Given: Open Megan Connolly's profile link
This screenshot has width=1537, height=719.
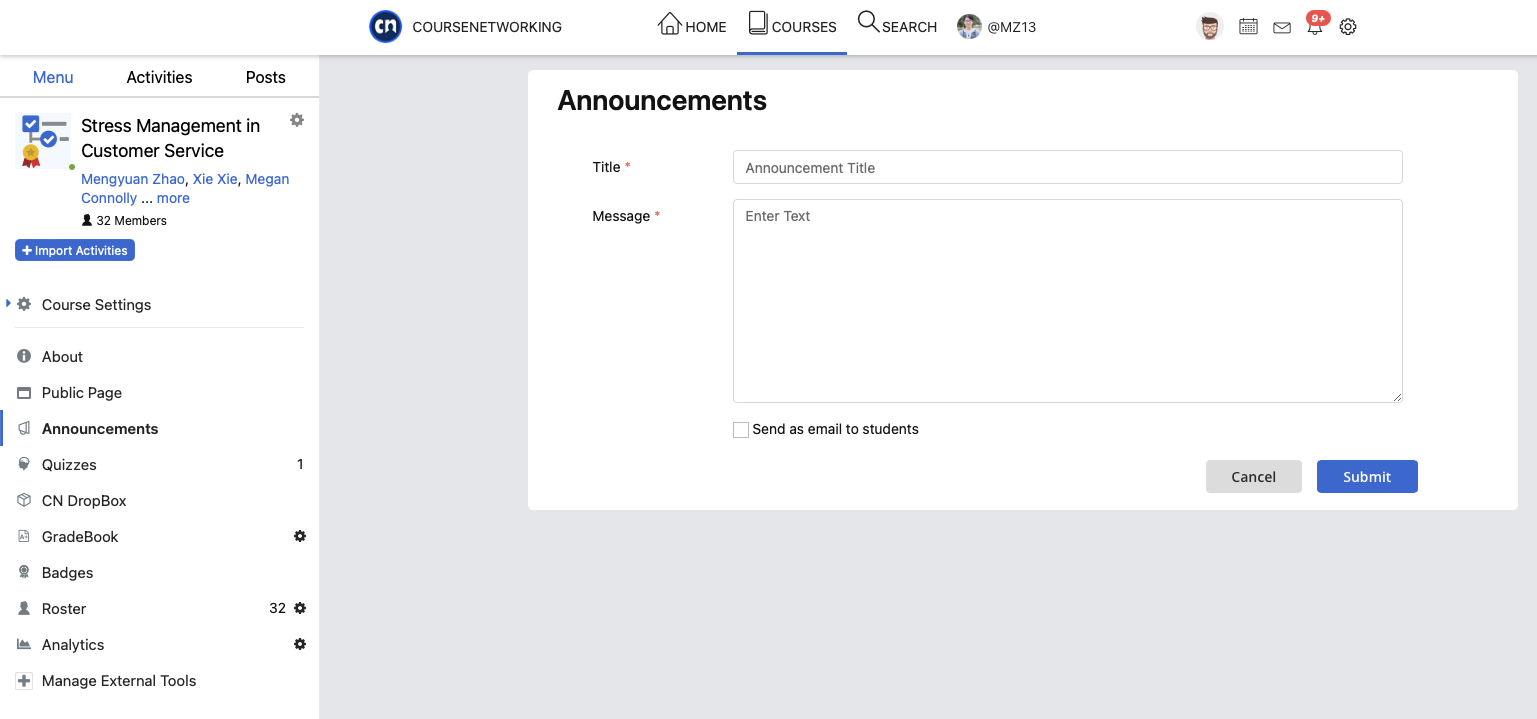Looking at the screenshot, I should tap(185, 188).
